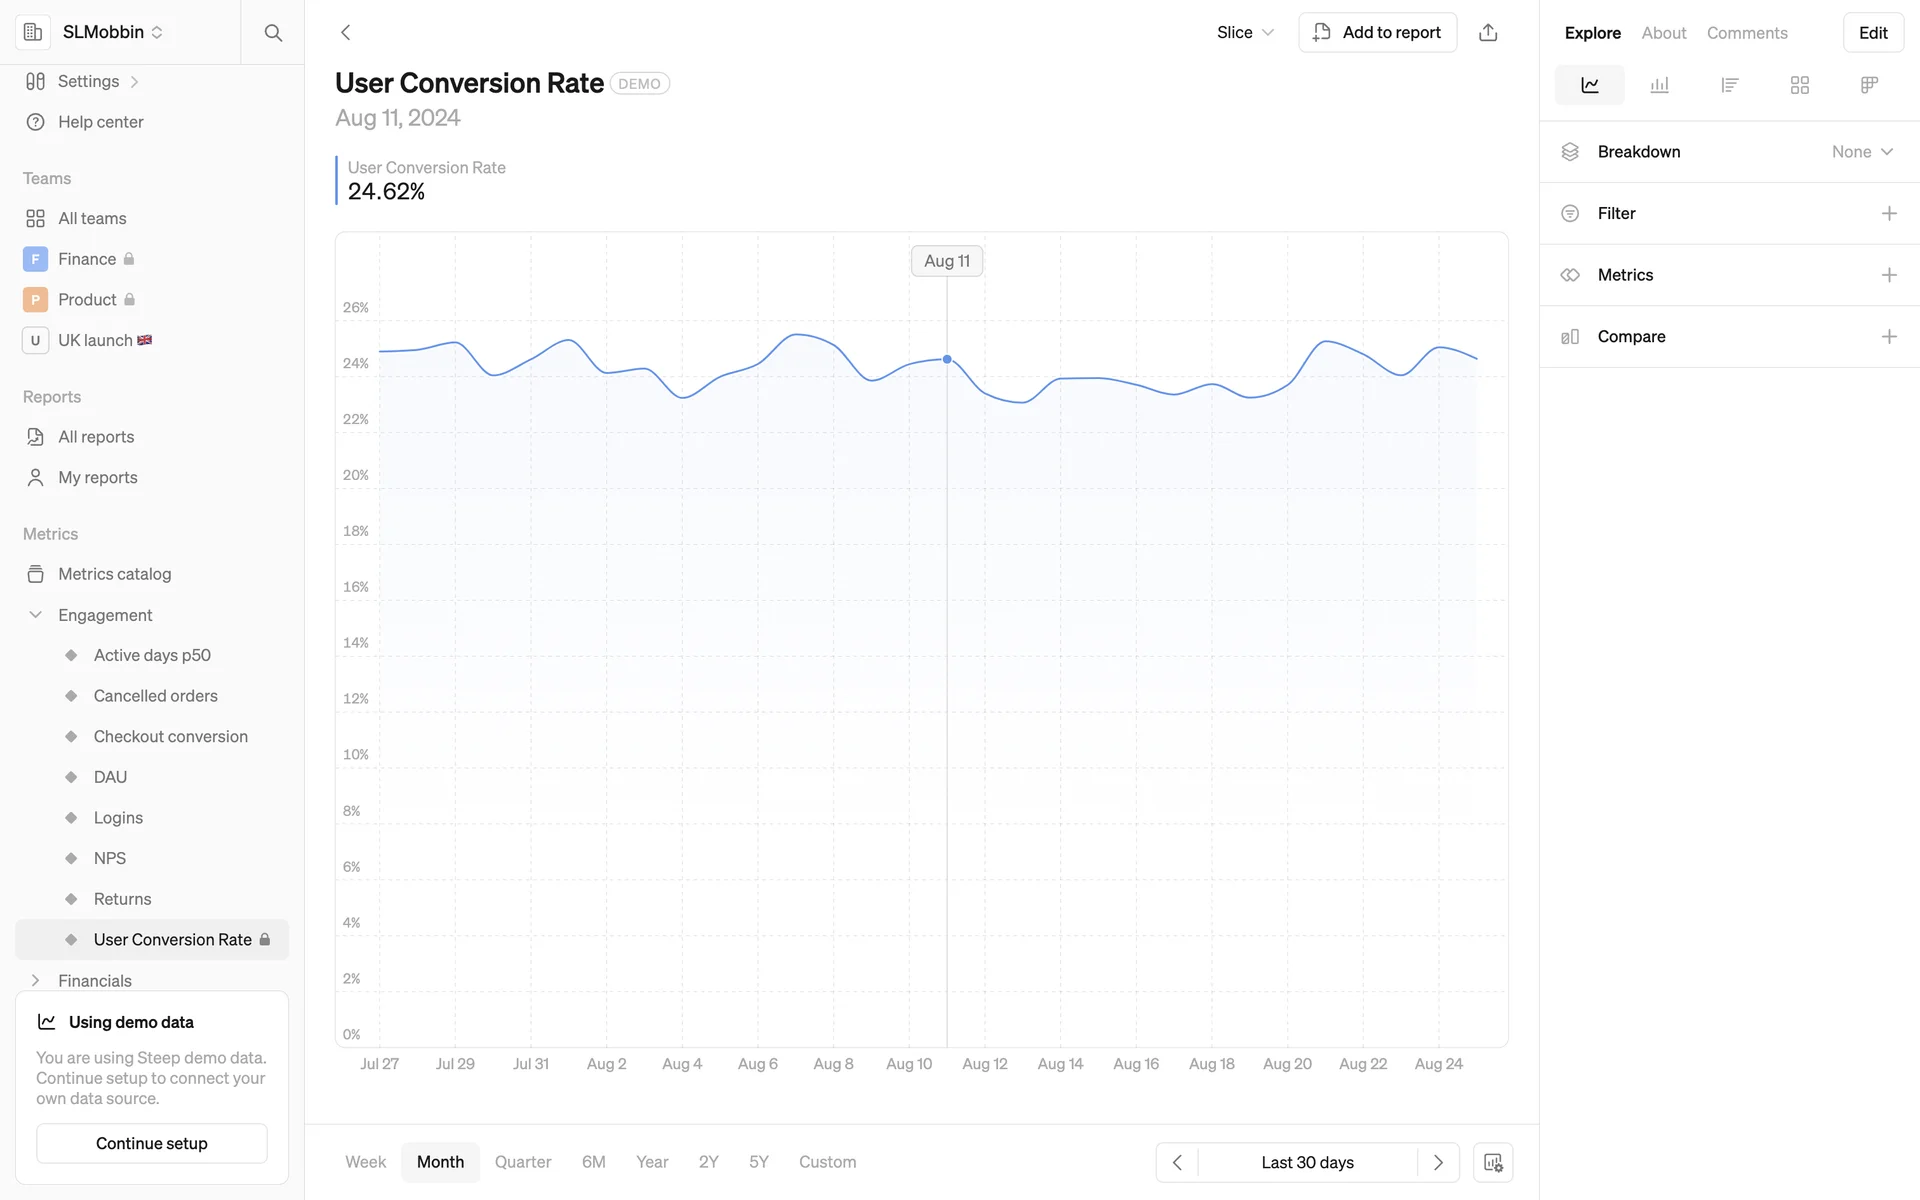The image size is (1920, 1200).
Task: Select the grid tiles view icon
Action: point(1799,85)
